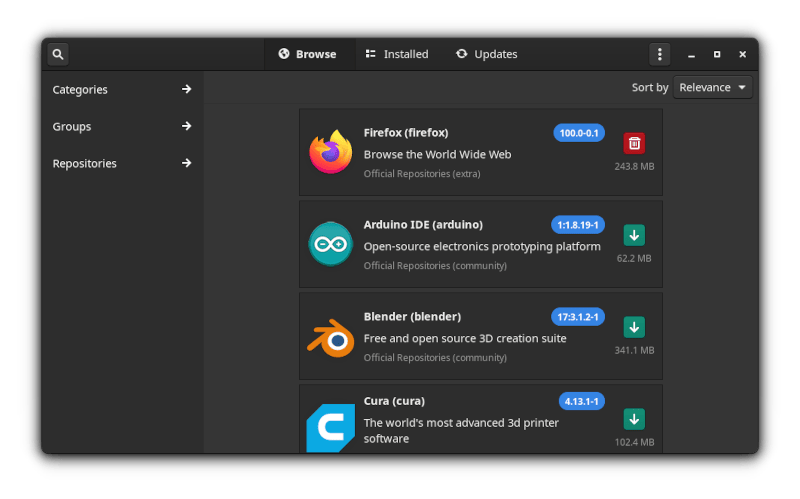Install Cura with the green download arrow
This screenshot has height=499, width=800.
[634, 419]
